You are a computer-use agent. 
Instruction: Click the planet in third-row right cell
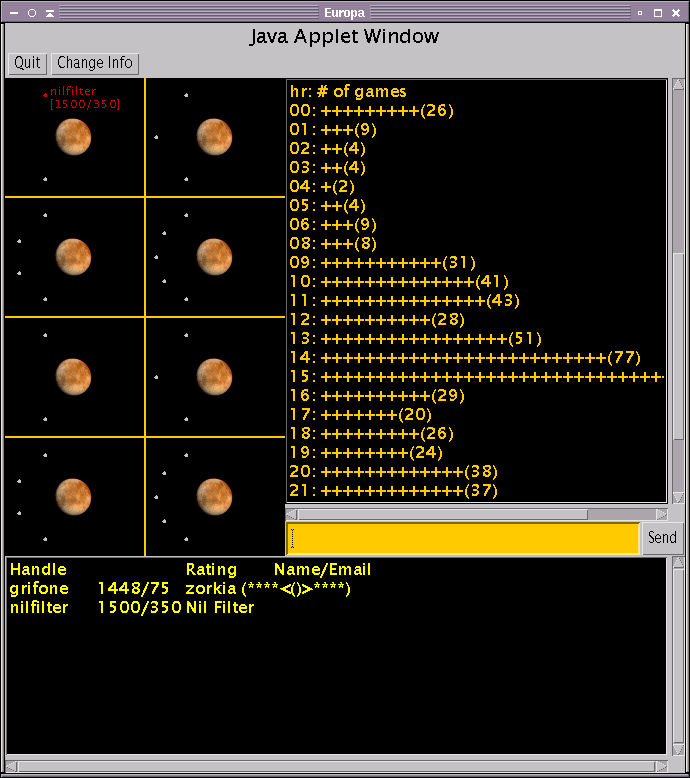coord(214,376)
